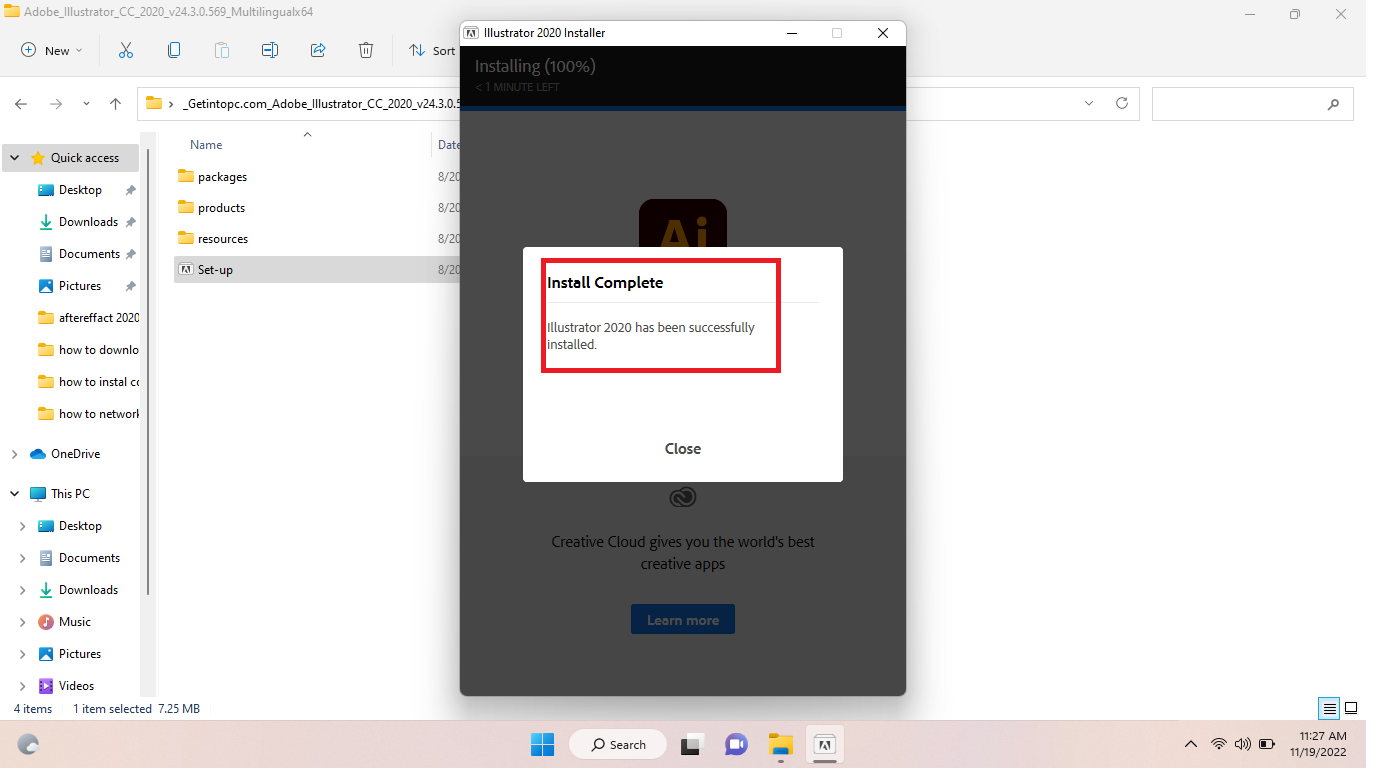The image size is (1378, 776).
Task: Click the taskbar Search box
Action: pyautogui.click(x=618, y=745)
